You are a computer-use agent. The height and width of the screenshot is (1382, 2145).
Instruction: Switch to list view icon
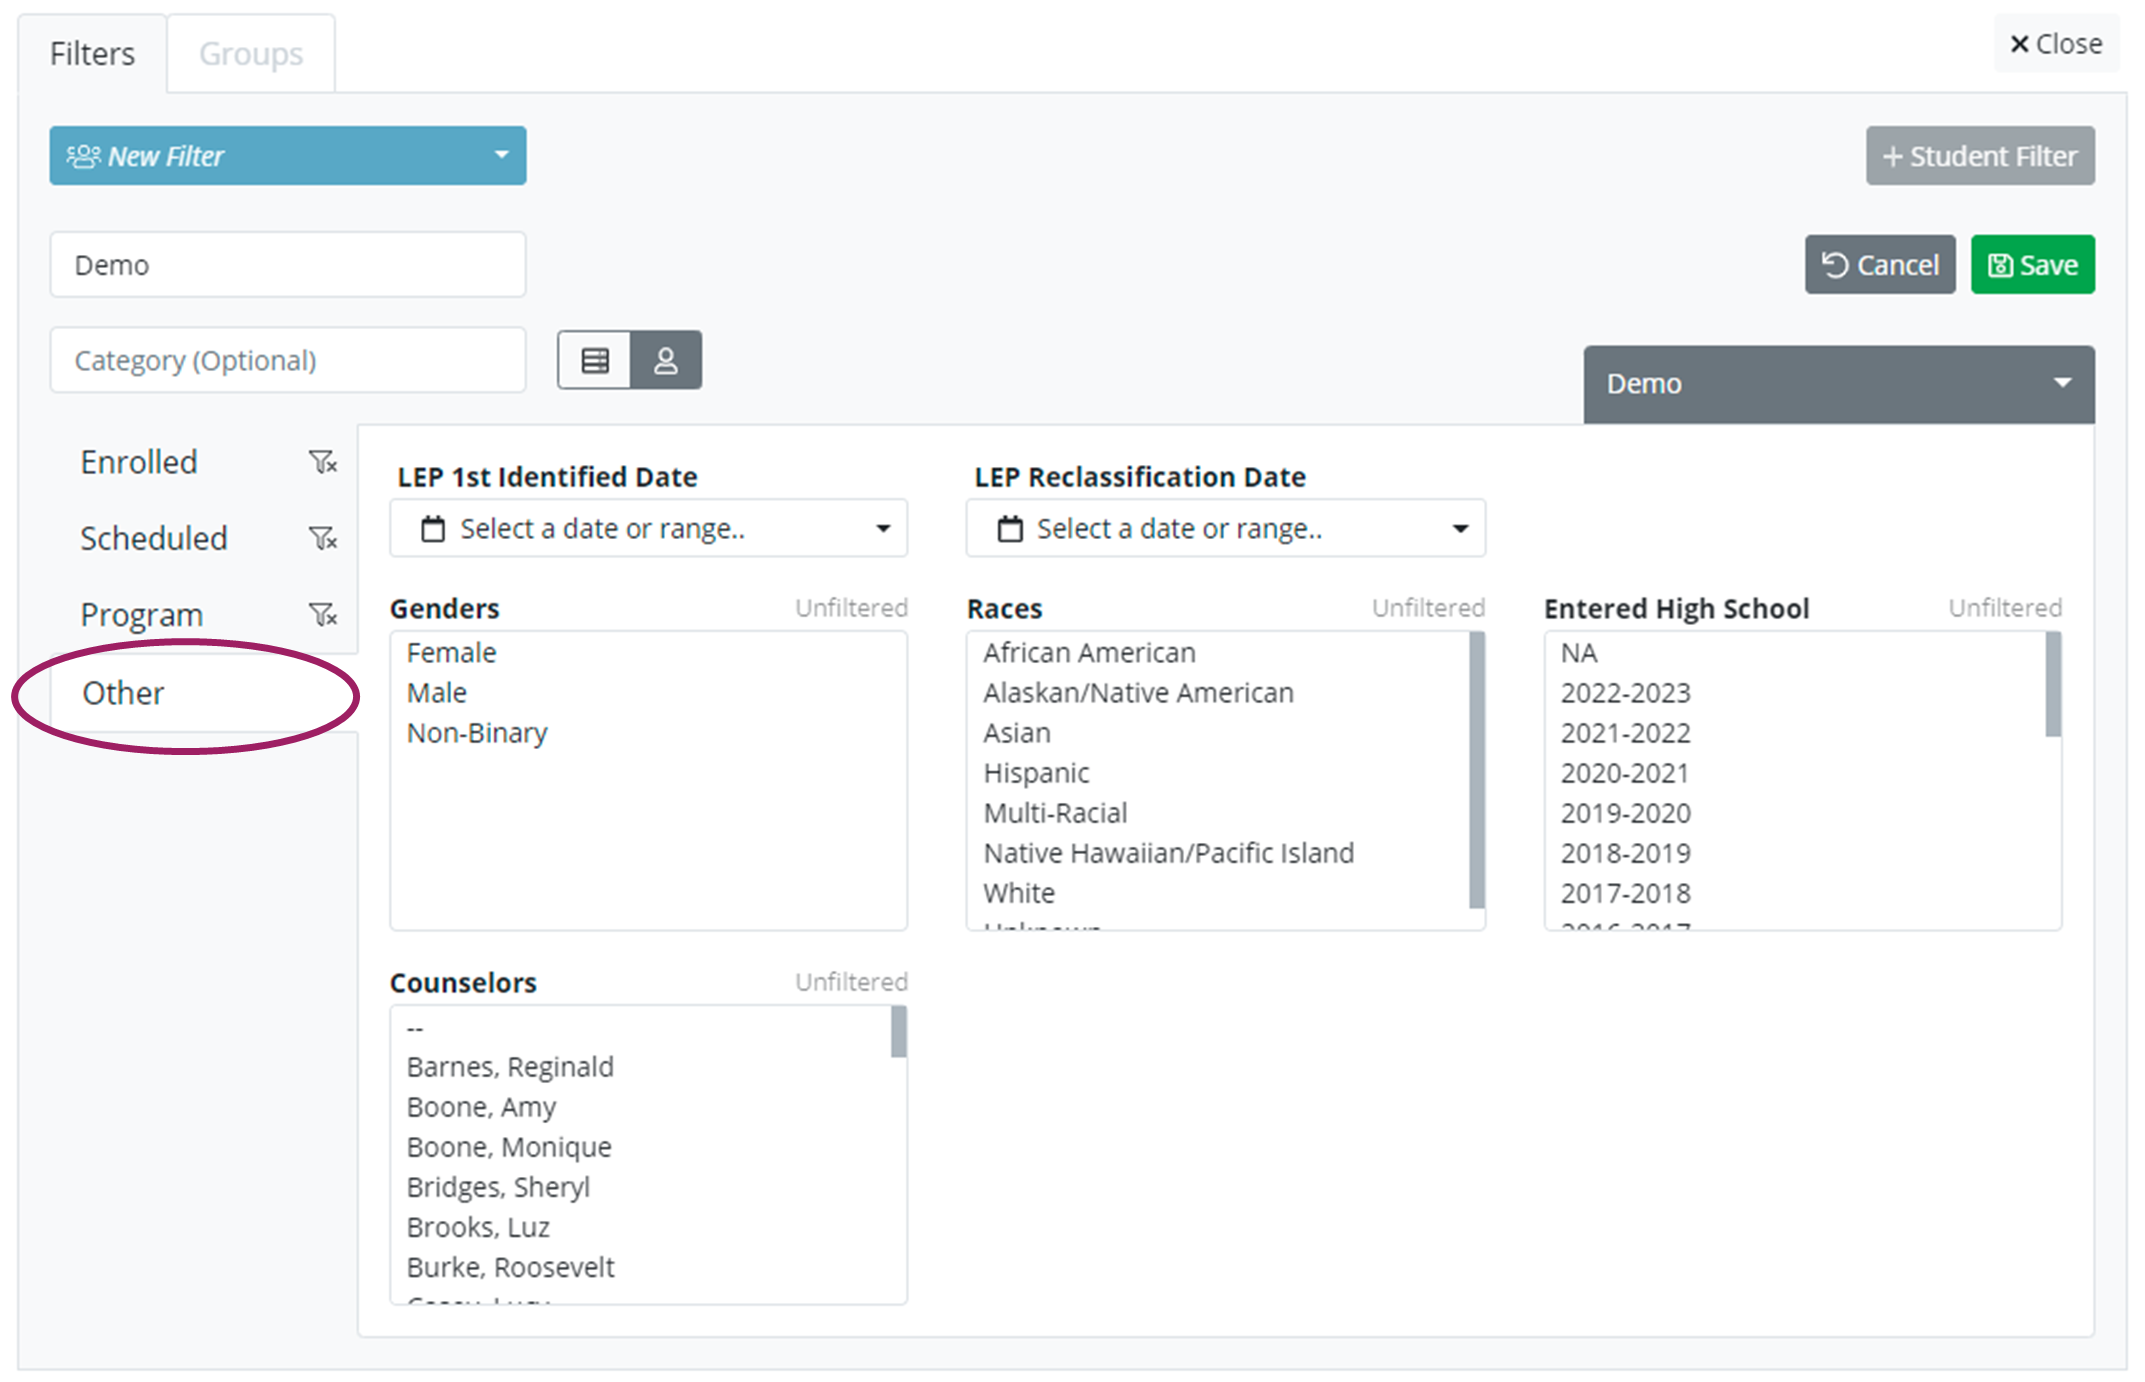click(595, 361)
